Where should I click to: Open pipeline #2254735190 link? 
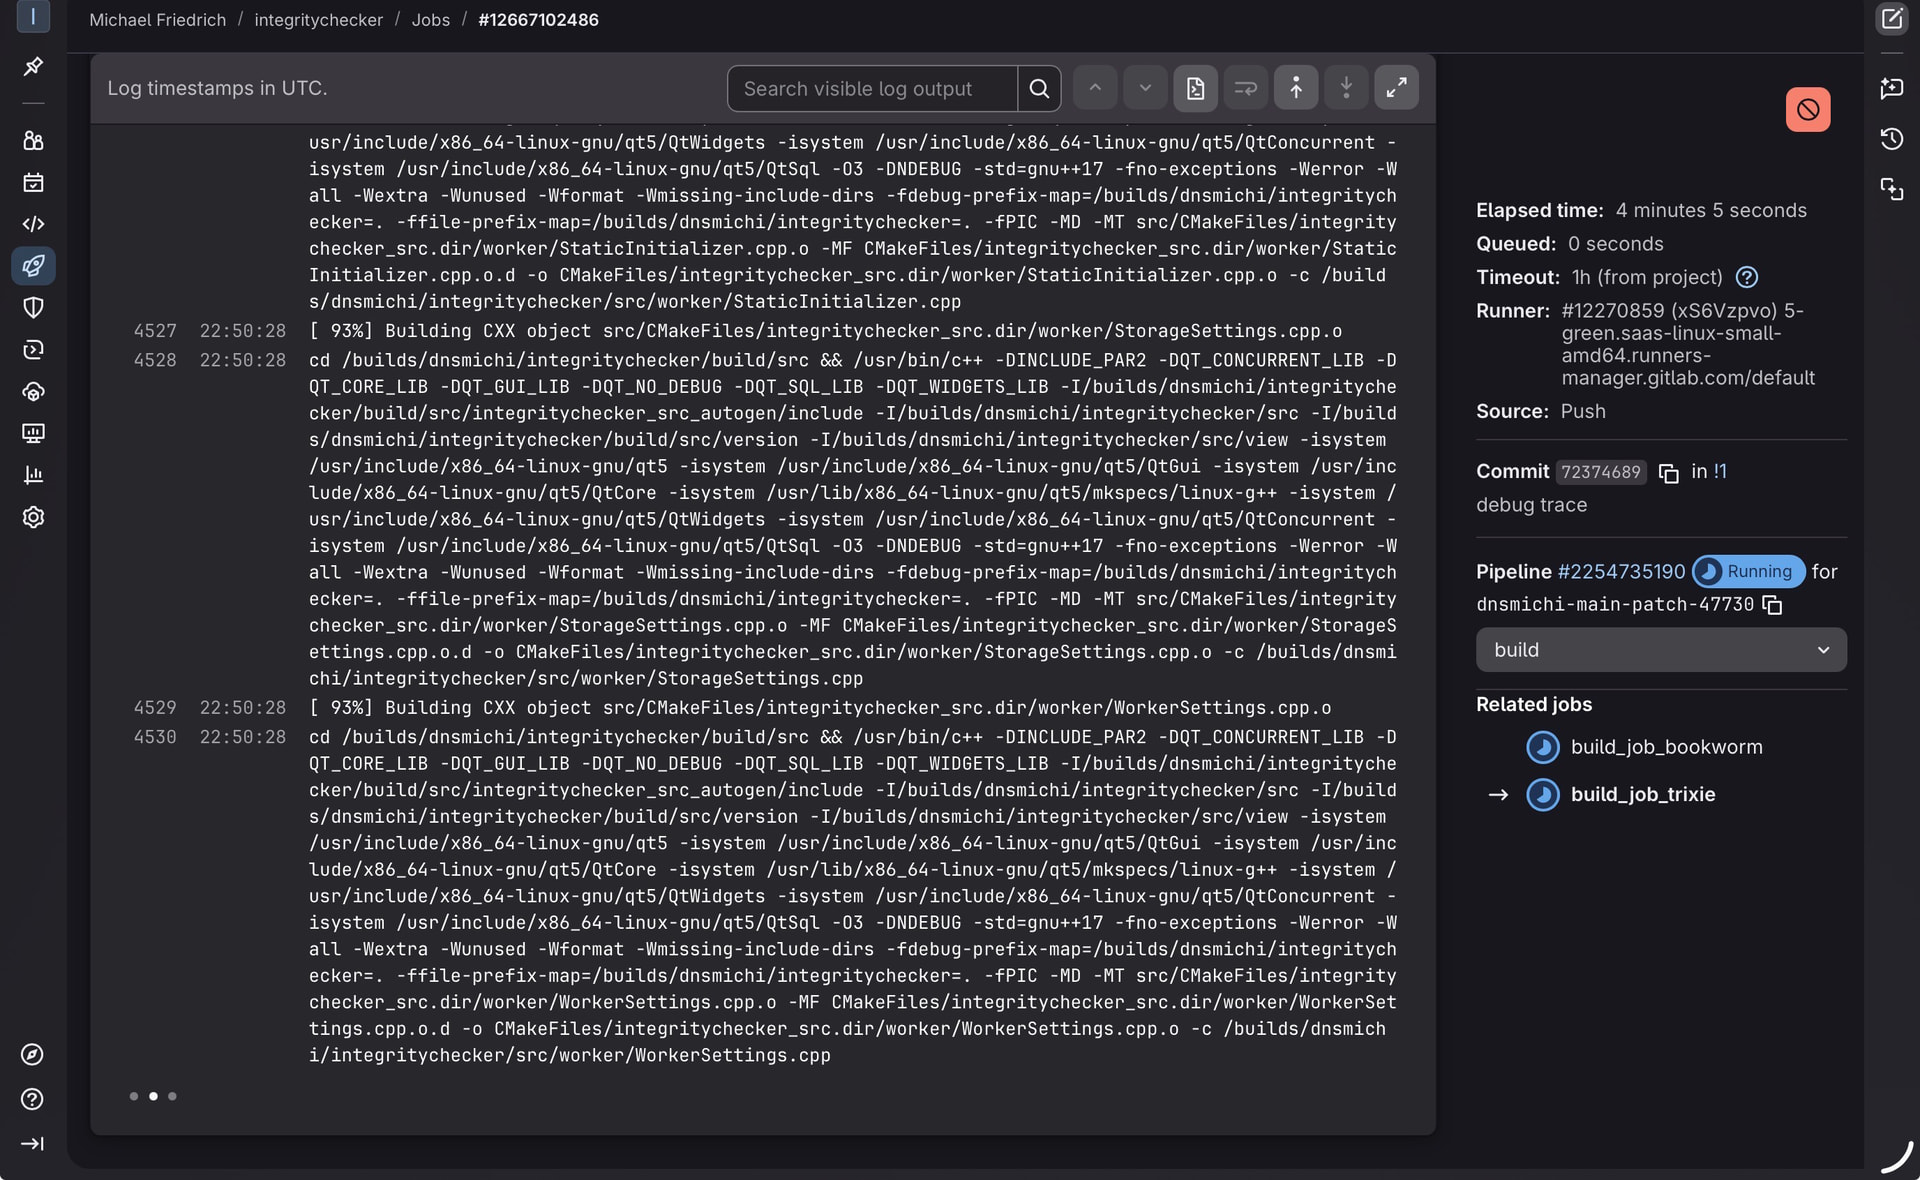(x=1621, y=572)
